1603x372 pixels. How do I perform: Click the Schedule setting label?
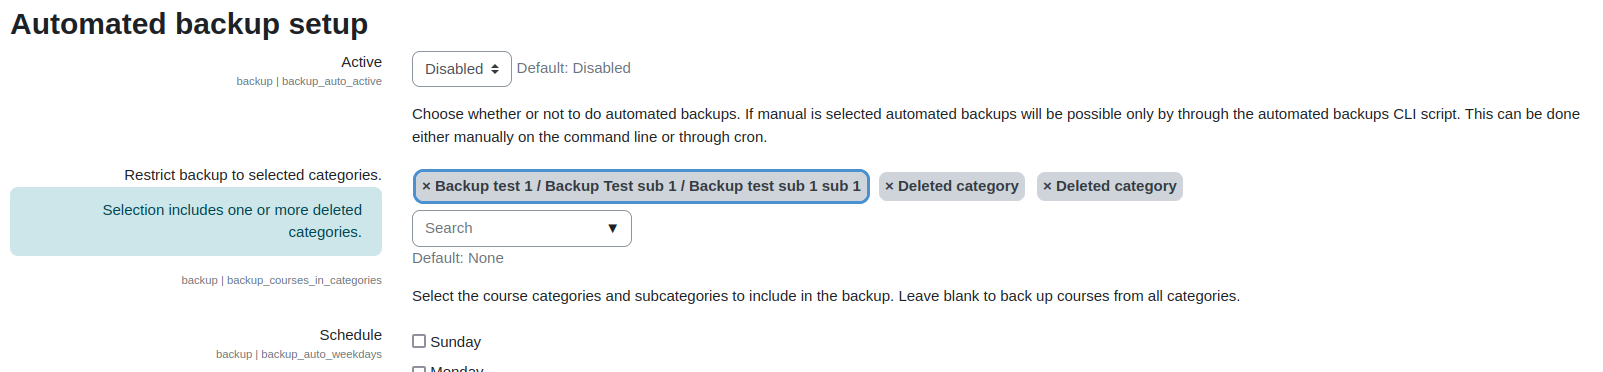coord(350,335)
